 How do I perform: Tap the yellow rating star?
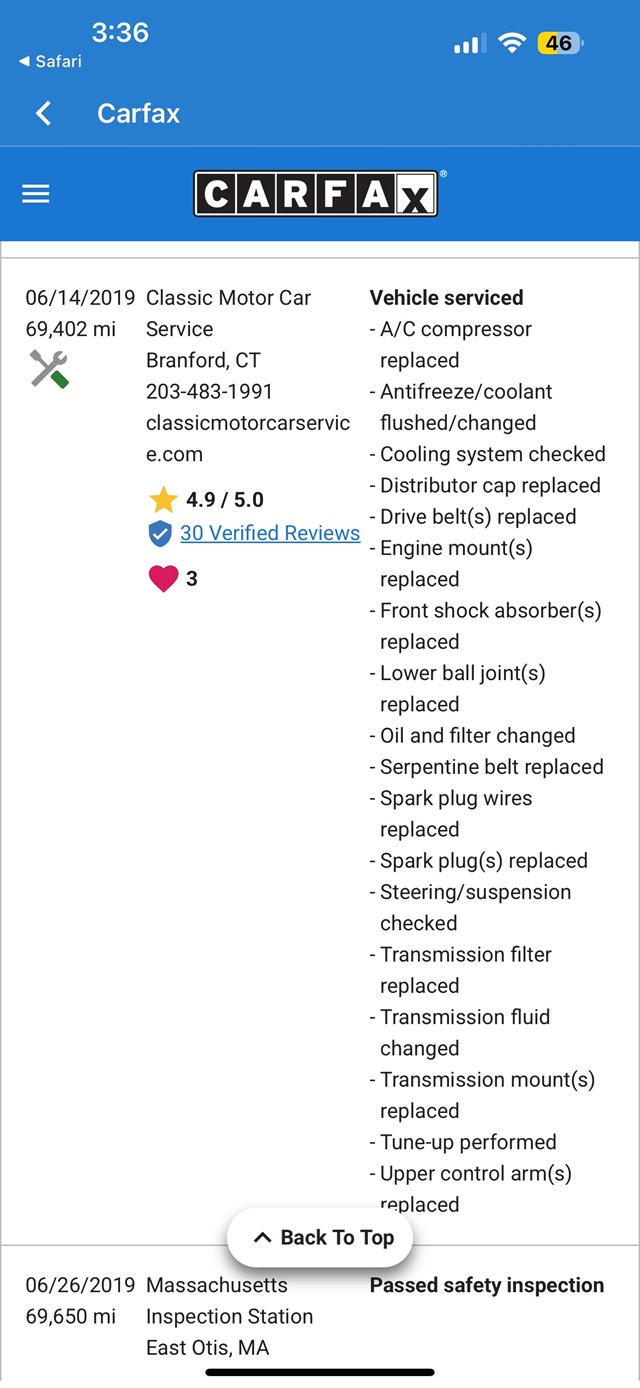162,500
